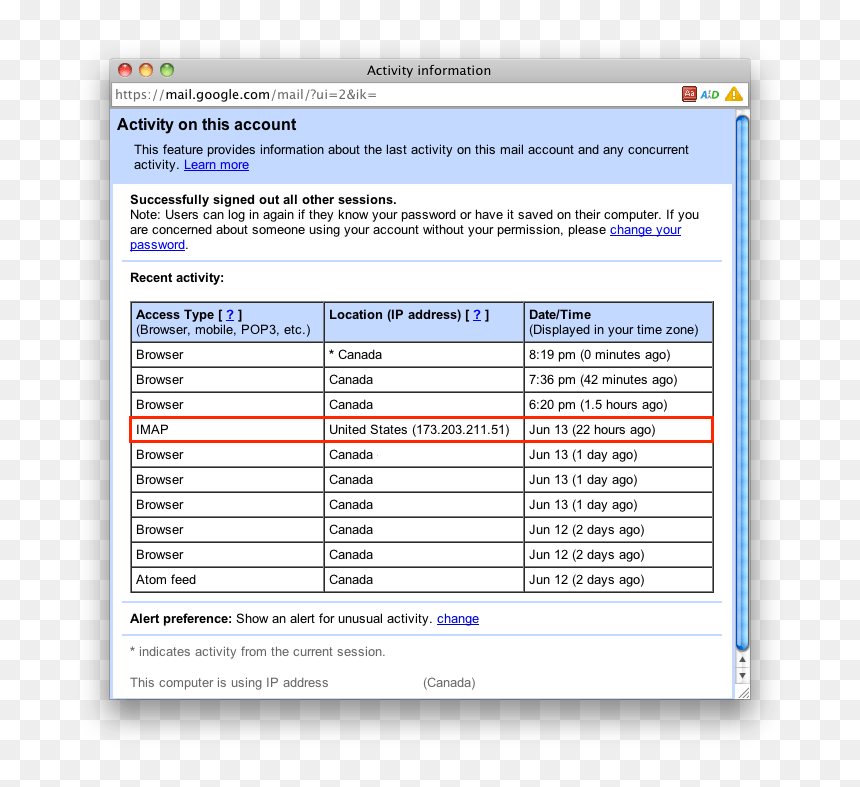This screenshot has height=787, width=860.
Task: Click the scrollbar down arrow
Action: [742, 676]
